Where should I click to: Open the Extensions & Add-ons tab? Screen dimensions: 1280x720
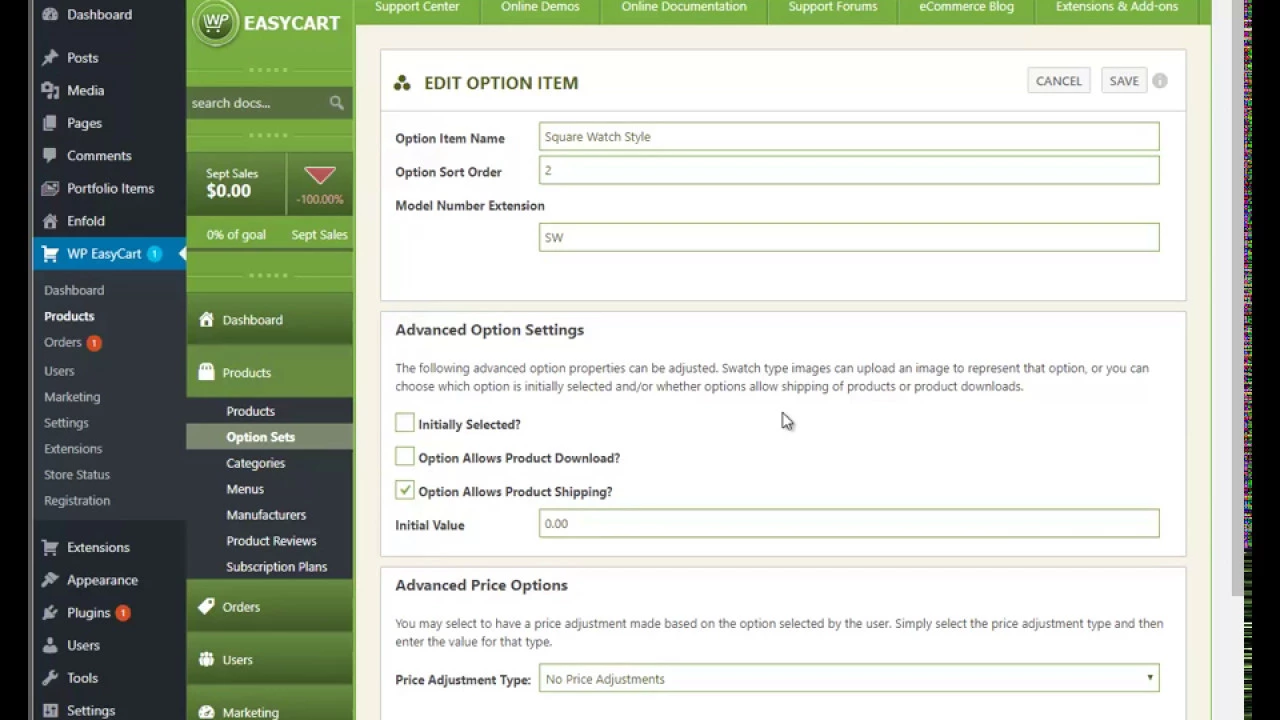pyautogui.click(x=1116, y=9)
